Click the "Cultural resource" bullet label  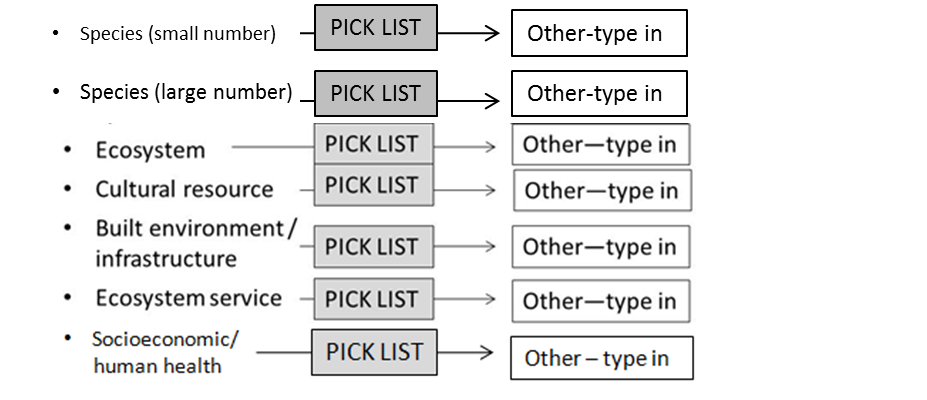(x=184, y=189)
